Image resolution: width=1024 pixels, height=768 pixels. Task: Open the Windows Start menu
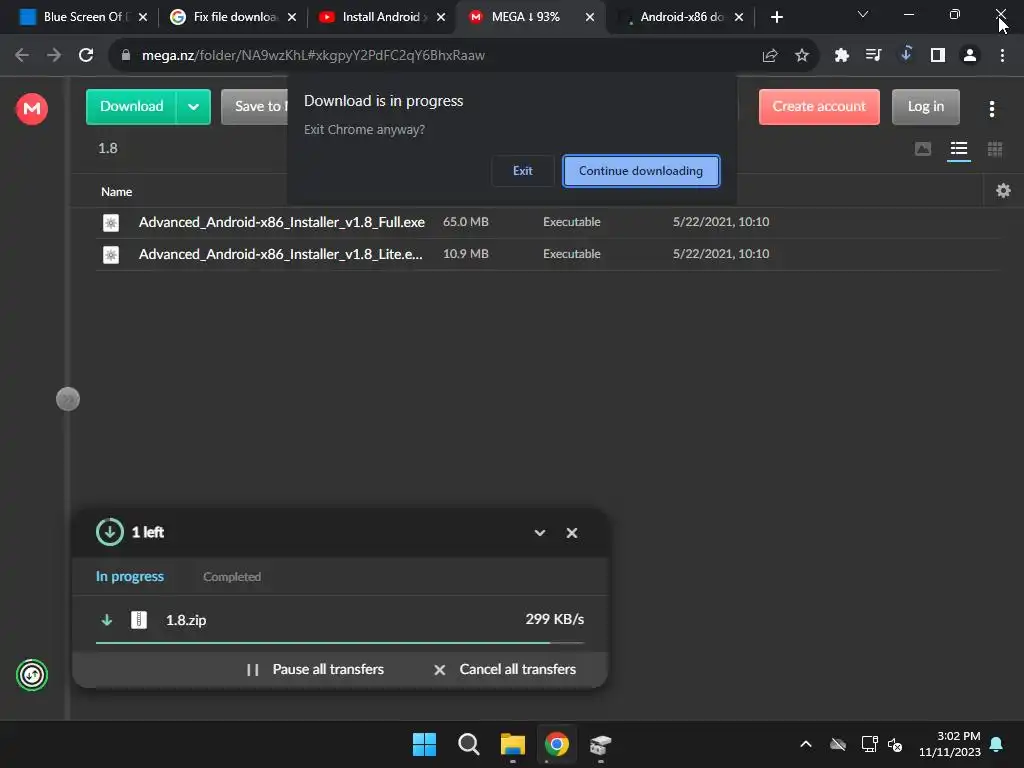click(424, 744)
